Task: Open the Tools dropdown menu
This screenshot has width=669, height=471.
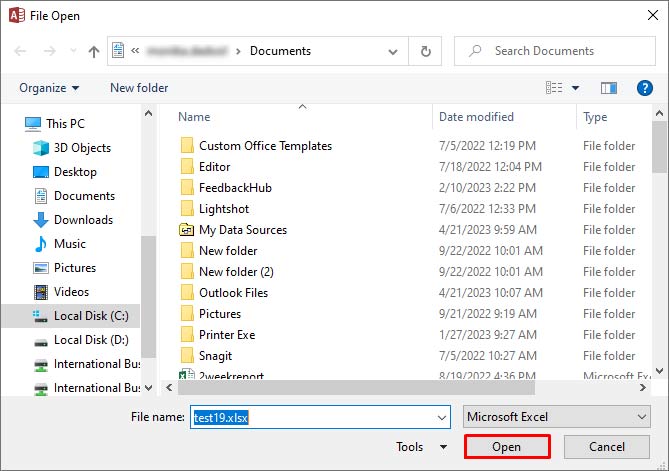Action: coord(422,447)
